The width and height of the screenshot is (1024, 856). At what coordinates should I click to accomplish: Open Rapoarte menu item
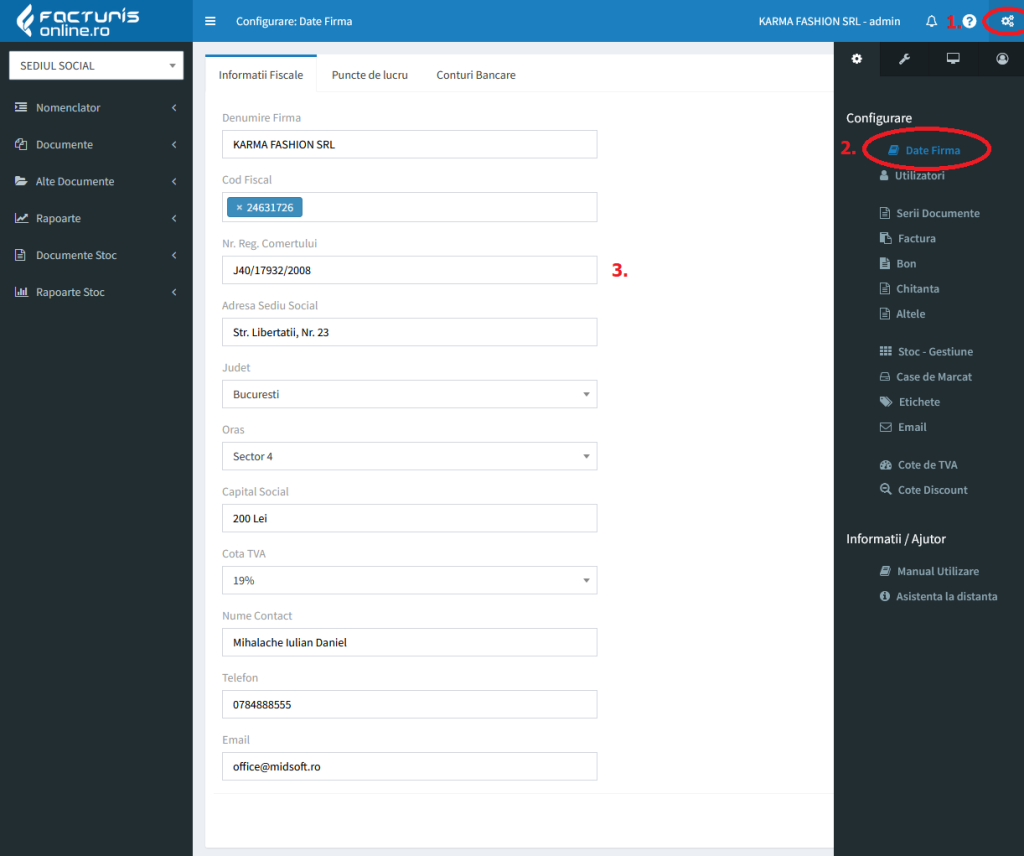(x=96, y=218)
